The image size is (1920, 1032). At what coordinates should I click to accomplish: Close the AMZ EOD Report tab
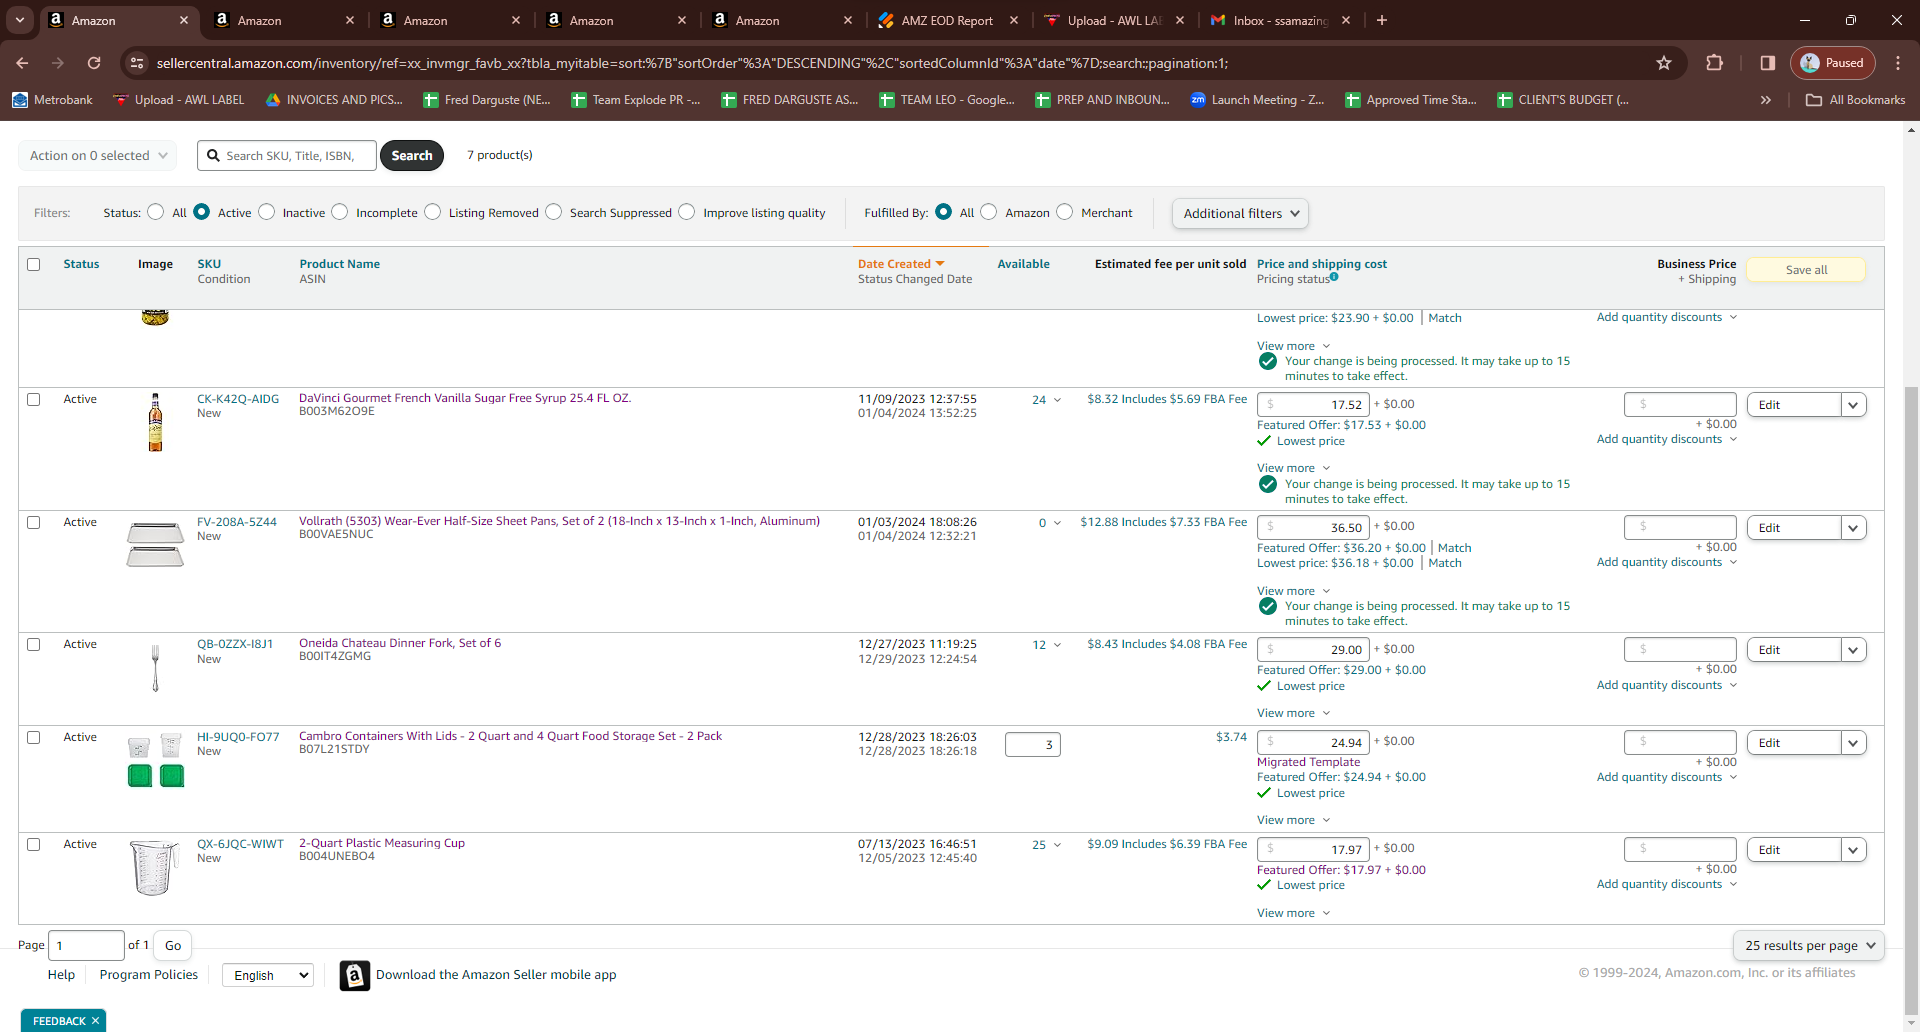[1014, 20]
